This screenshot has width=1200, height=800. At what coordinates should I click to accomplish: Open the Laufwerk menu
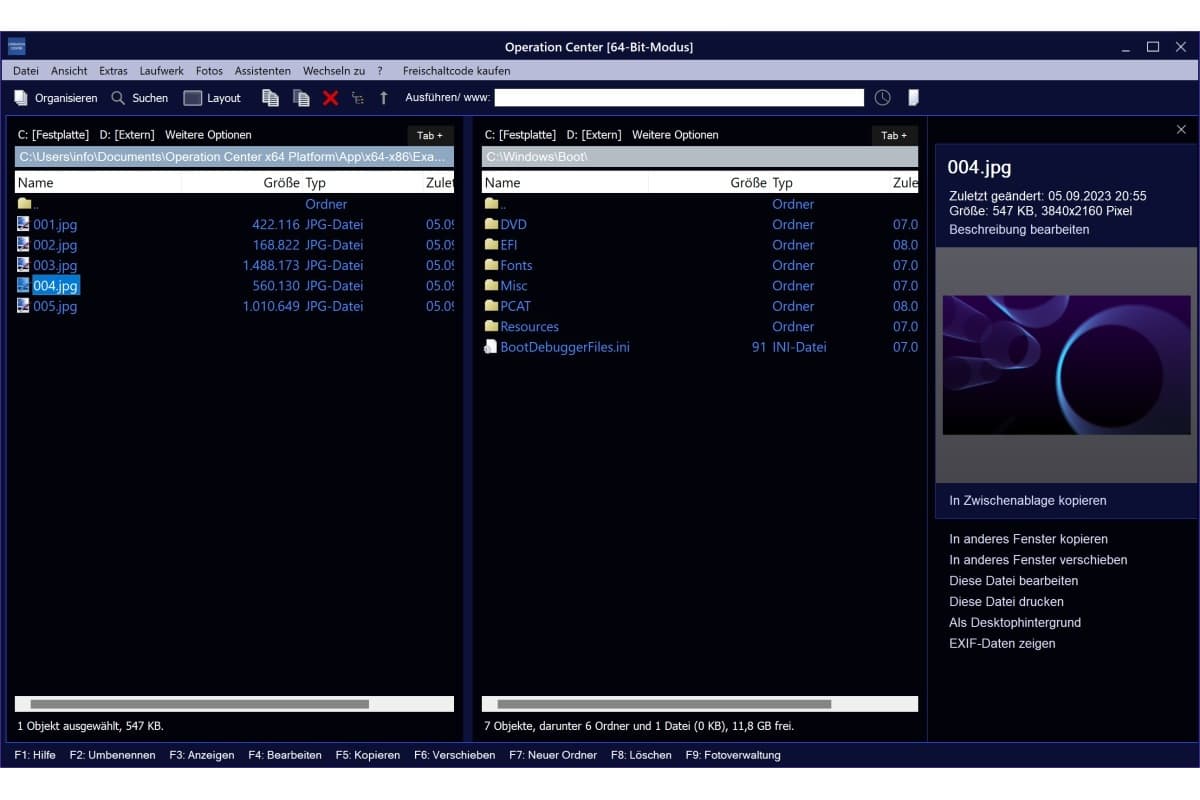[161, 71]
